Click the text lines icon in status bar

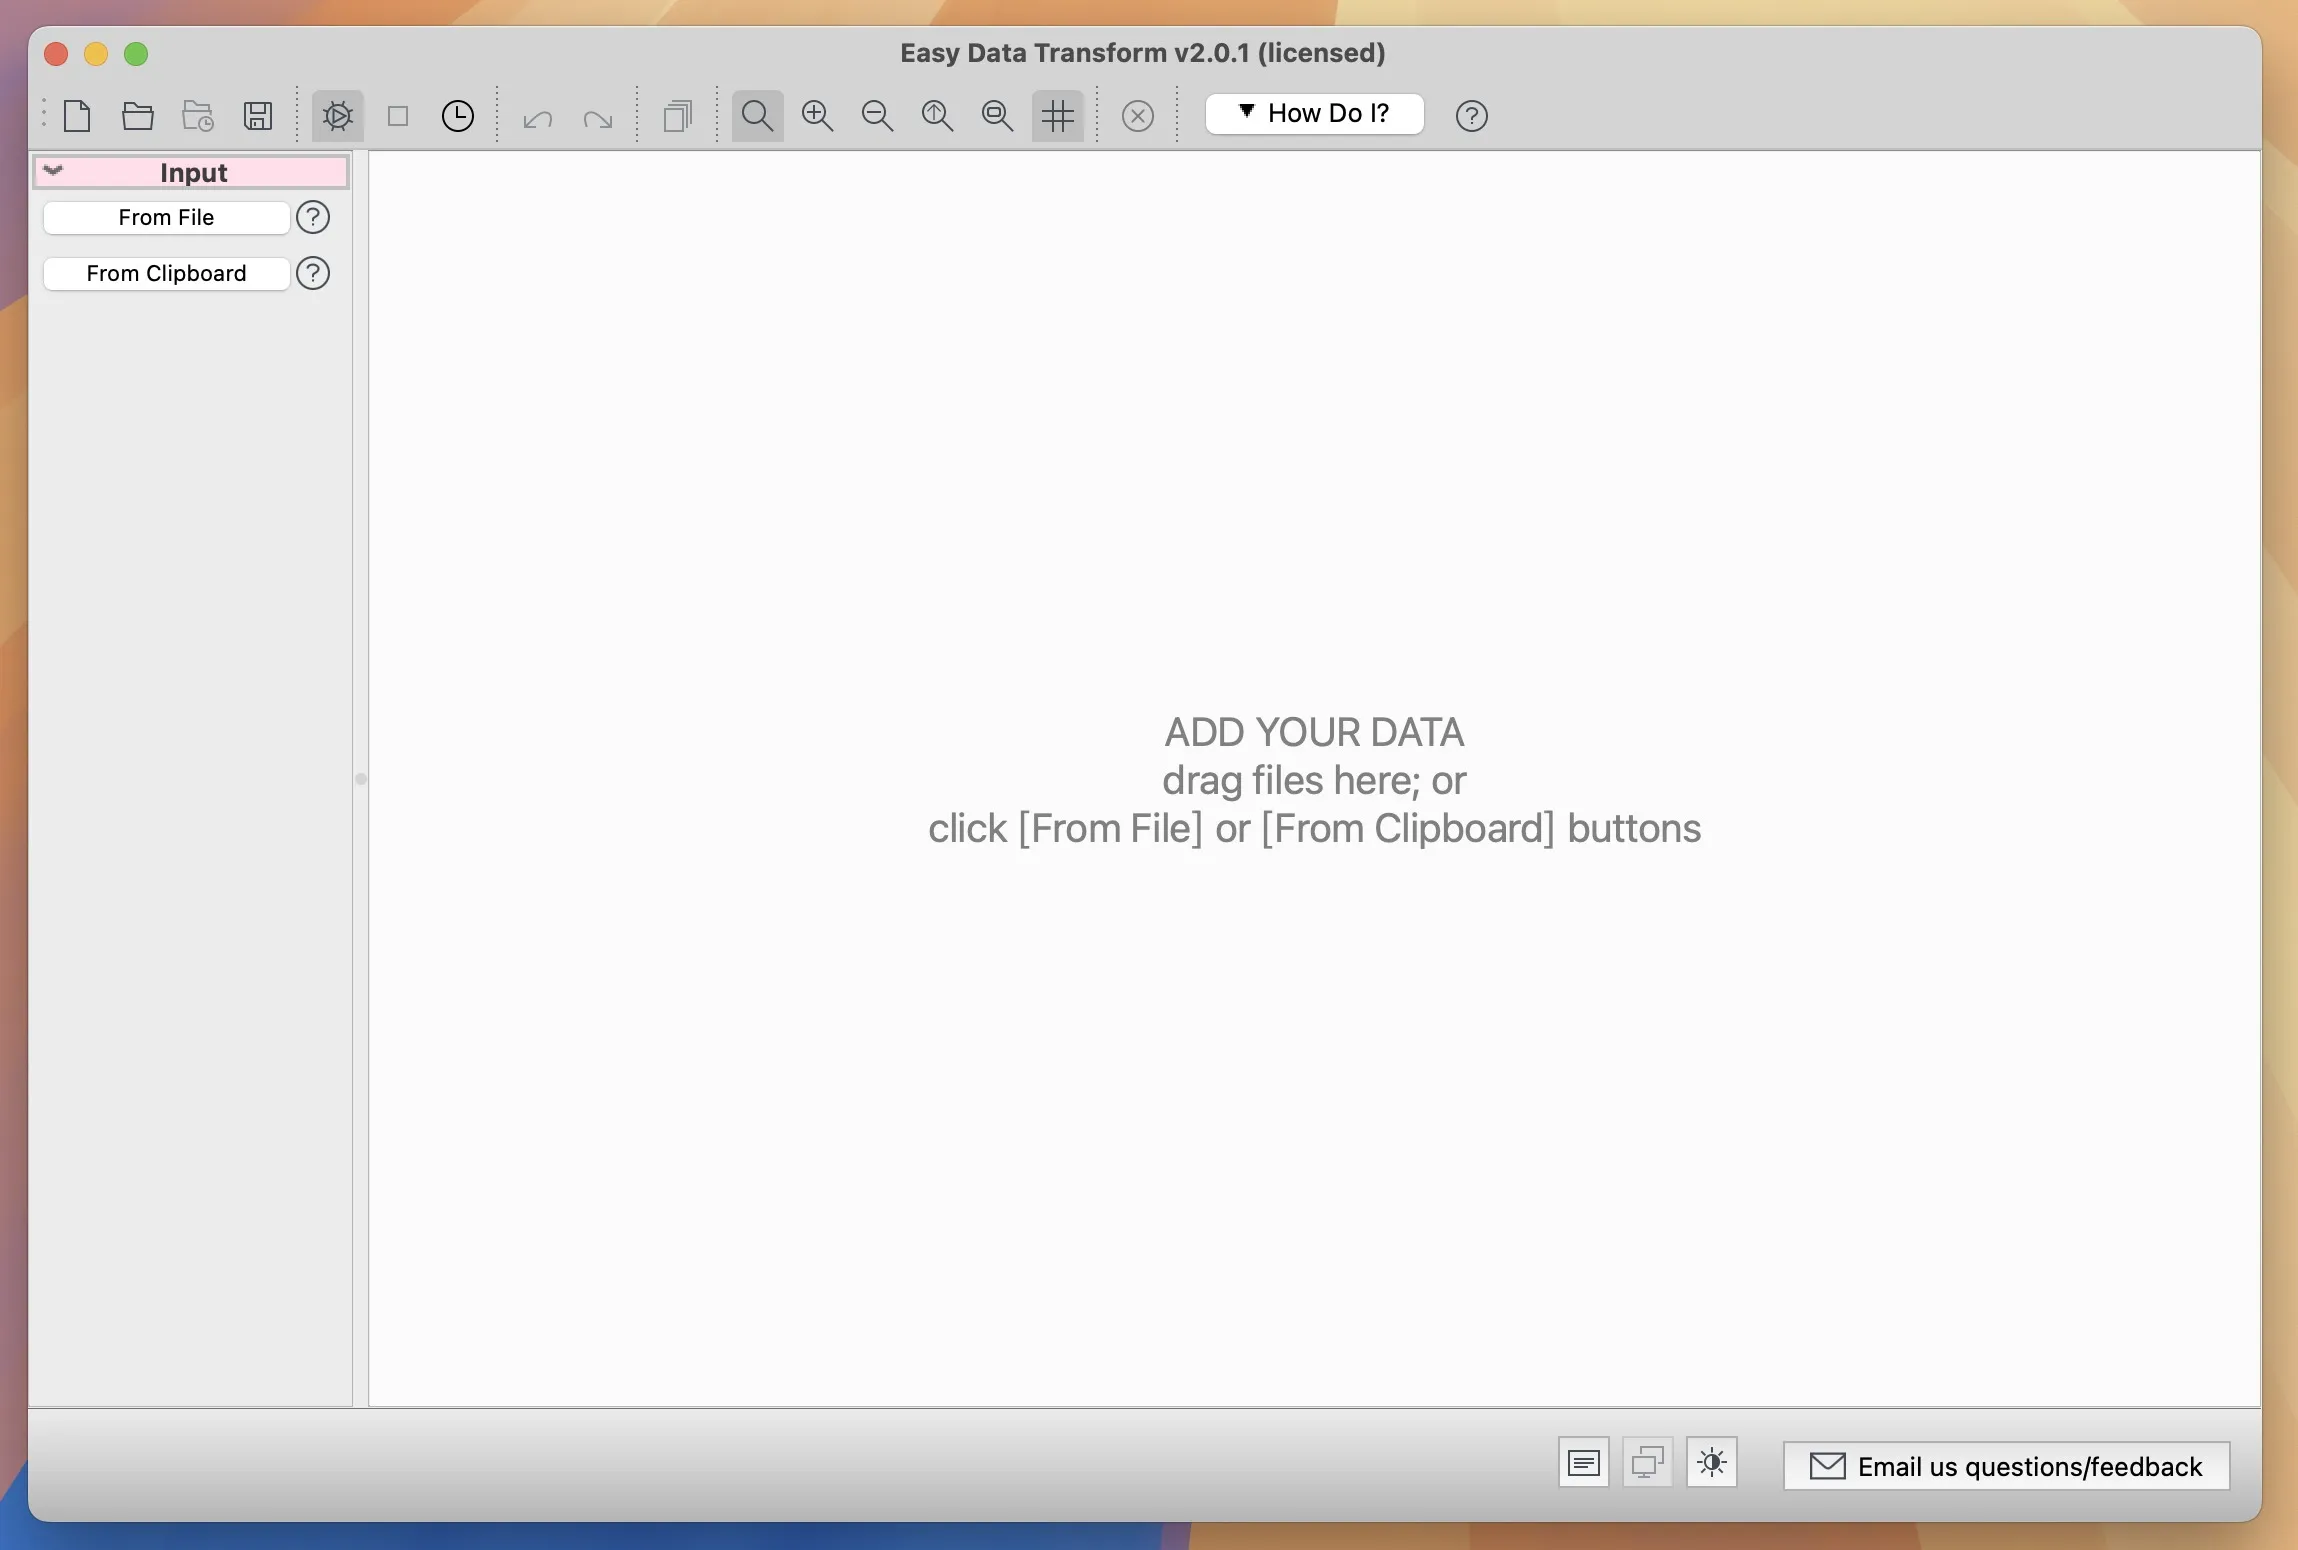coord(1584,1464)
